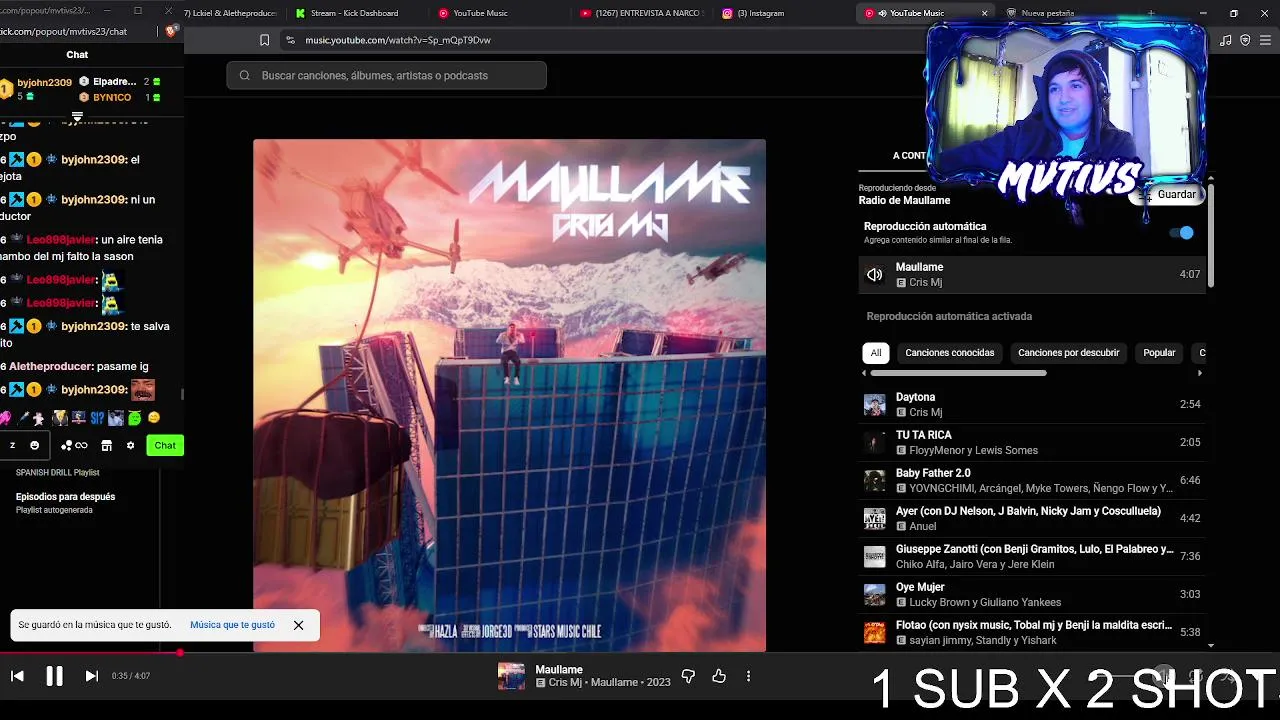
Task: Play Oye Mujer thumbnail
Action: [x=875, y=595]
